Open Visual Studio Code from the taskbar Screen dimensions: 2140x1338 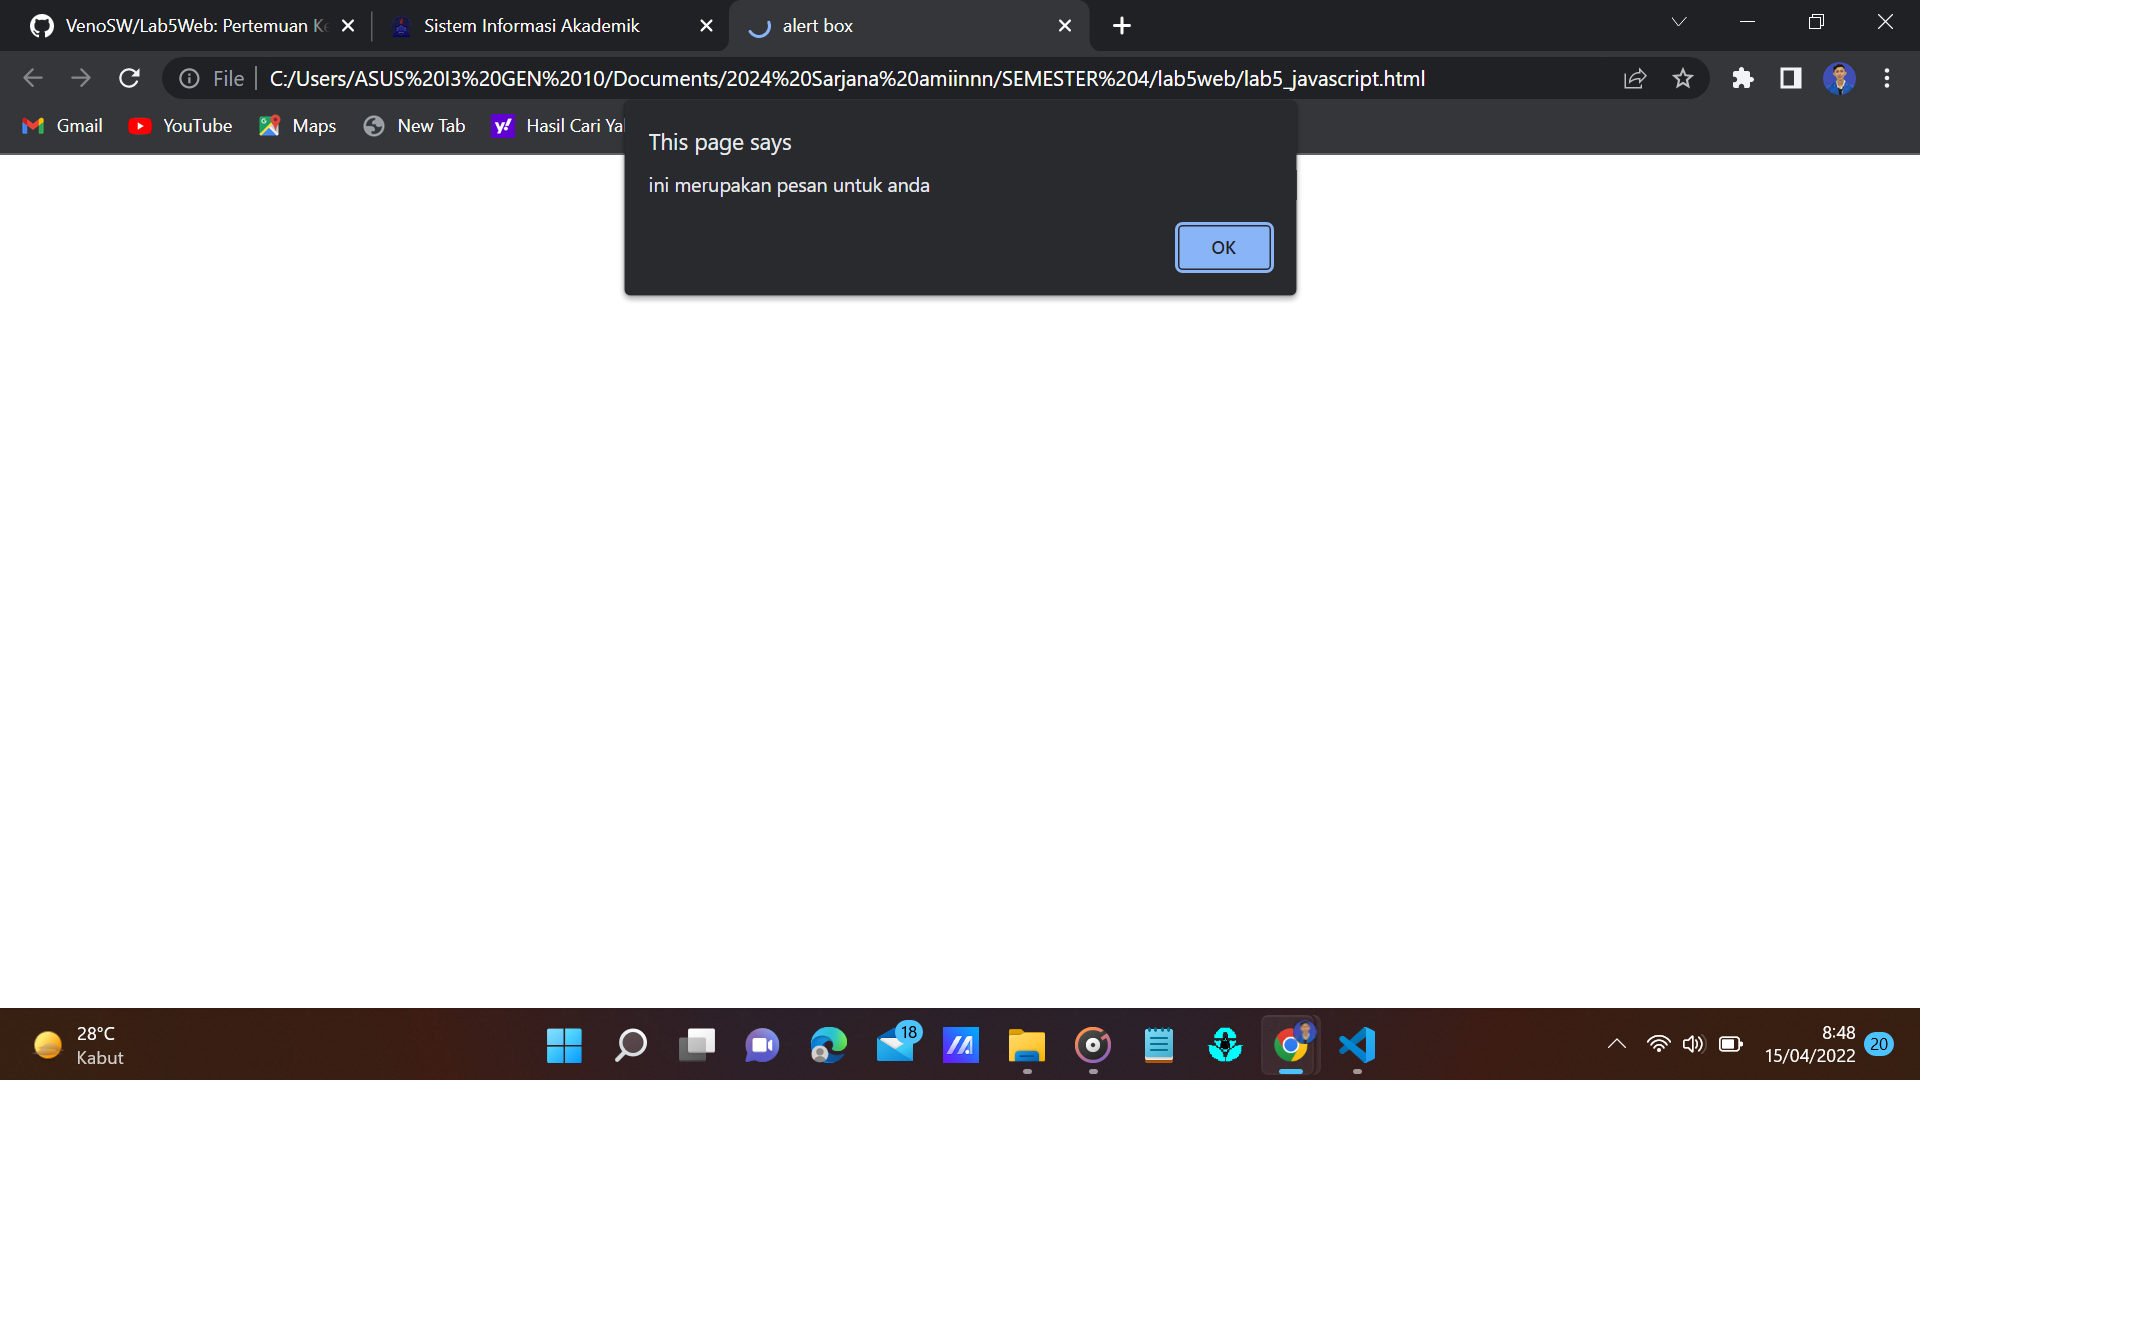[1357, 1045]
